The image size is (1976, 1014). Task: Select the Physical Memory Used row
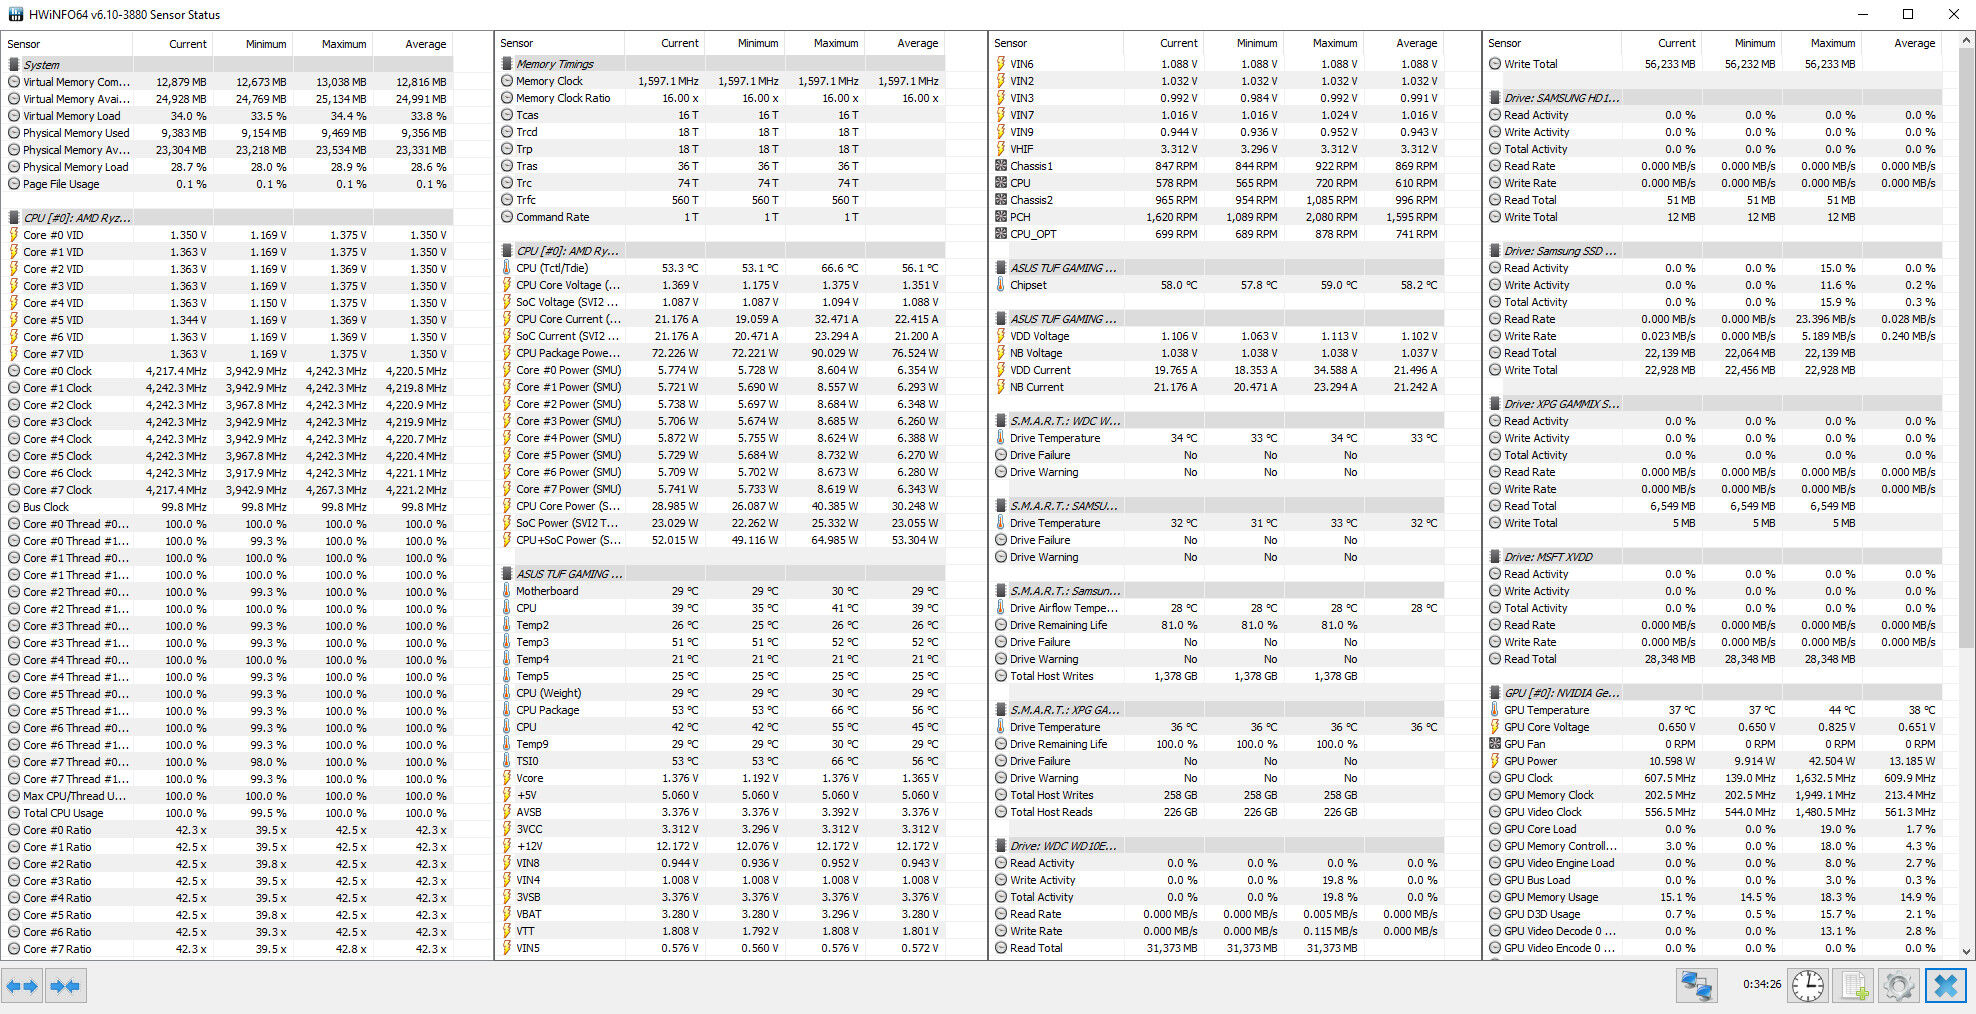[227, 133]
